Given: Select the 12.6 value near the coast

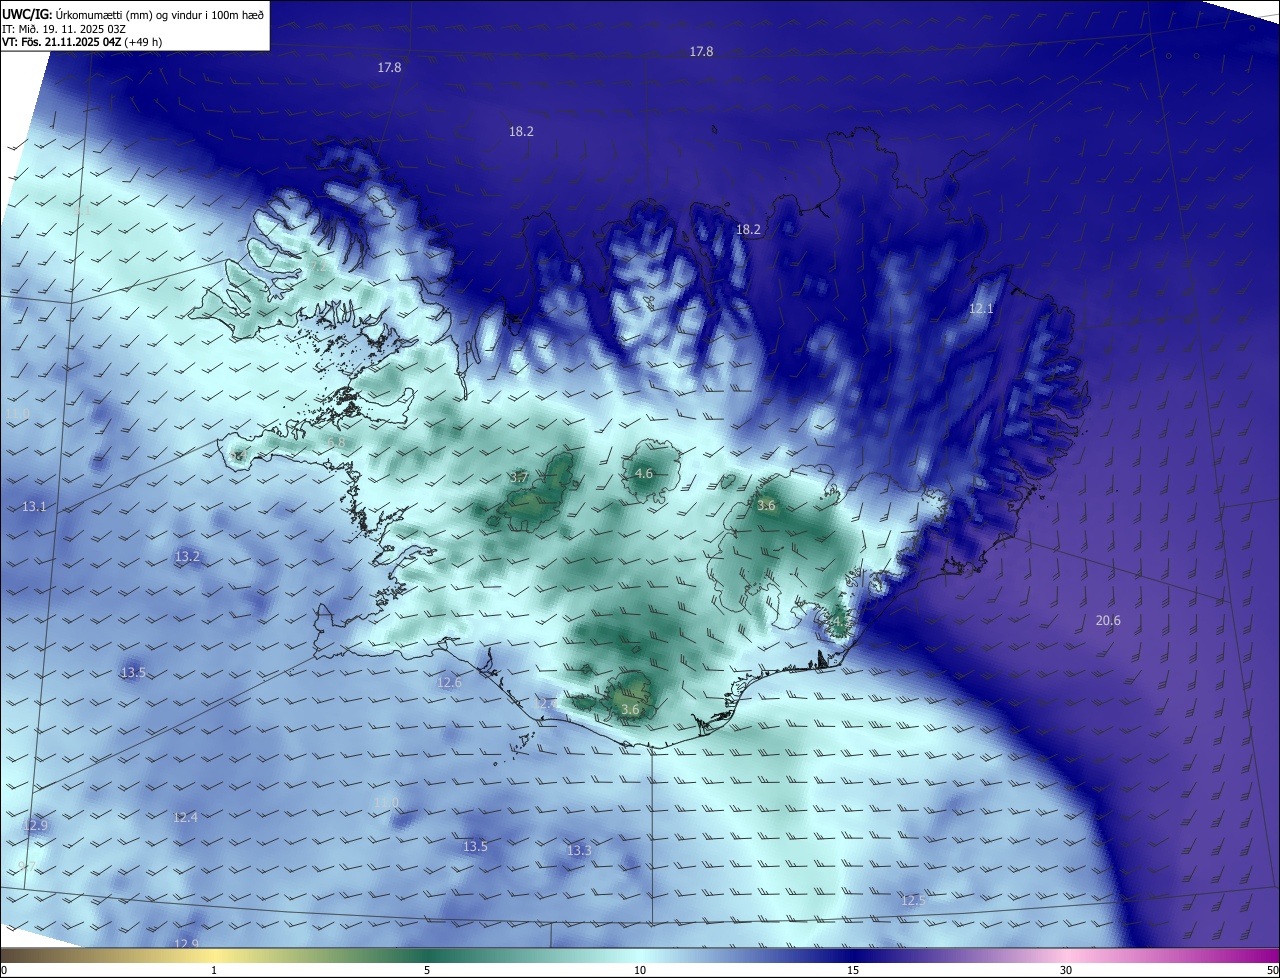Looking at the screenshot, I should point(449,683).
